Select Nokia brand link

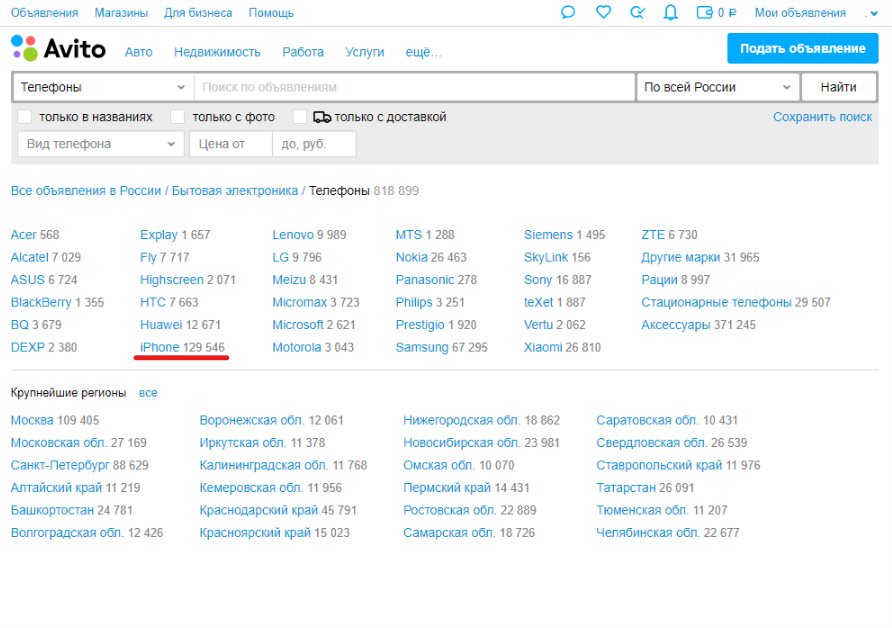click(411, 257)
